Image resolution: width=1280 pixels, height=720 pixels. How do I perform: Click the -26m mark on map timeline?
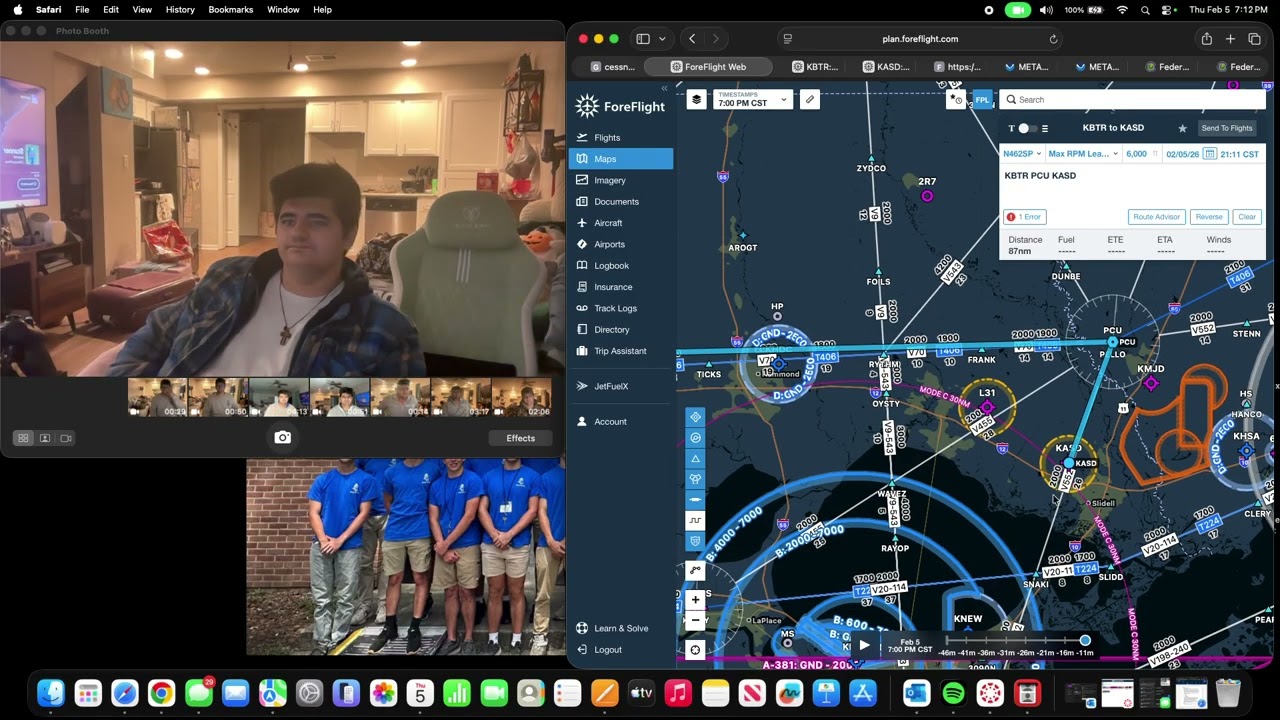click(1025, 653)
